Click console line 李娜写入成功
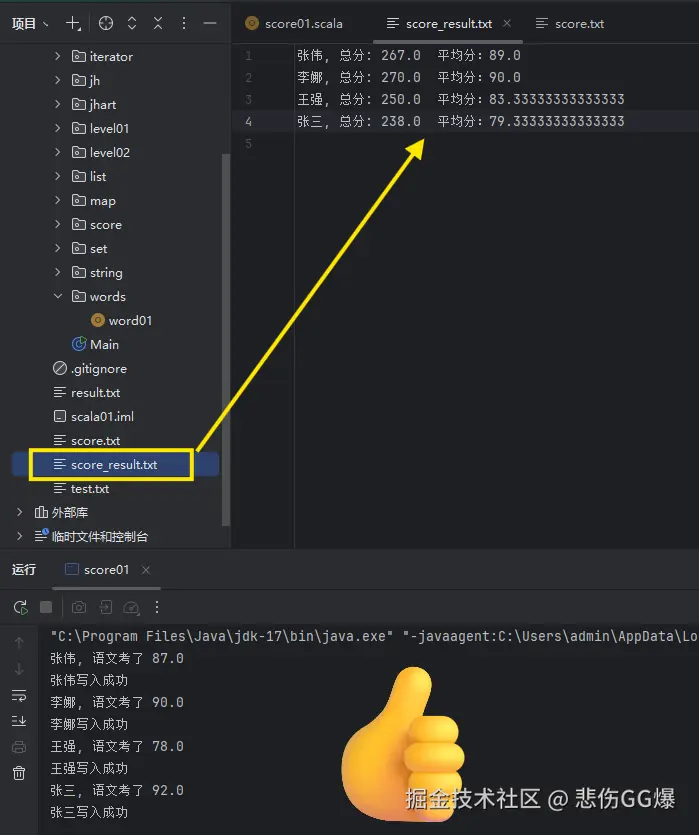This screenshot has height=835, width=699. tap(89, 724)
